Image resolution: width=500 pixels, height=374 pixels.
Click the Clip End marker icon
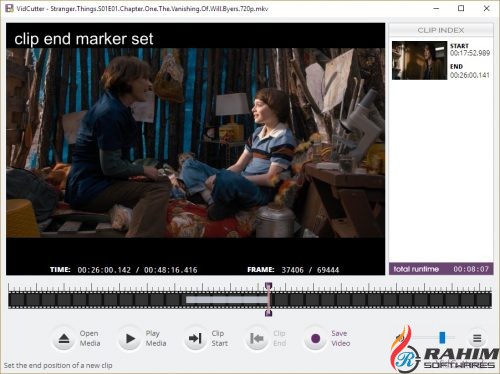pyautogui.click(x=257, y=339)
